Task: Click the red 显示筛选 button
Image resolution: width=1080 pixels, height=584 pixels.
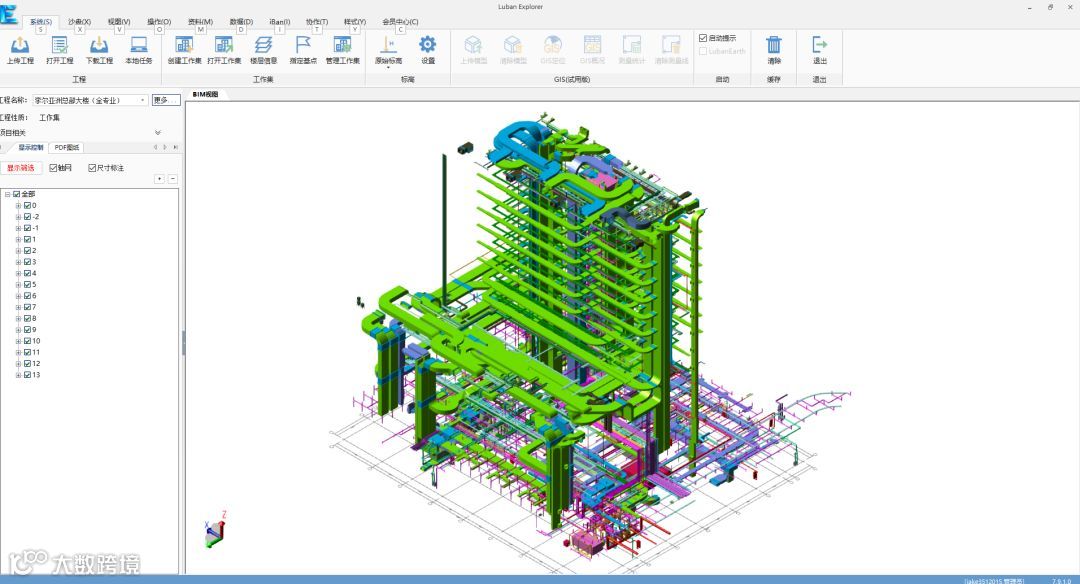Action: (21, 168)
